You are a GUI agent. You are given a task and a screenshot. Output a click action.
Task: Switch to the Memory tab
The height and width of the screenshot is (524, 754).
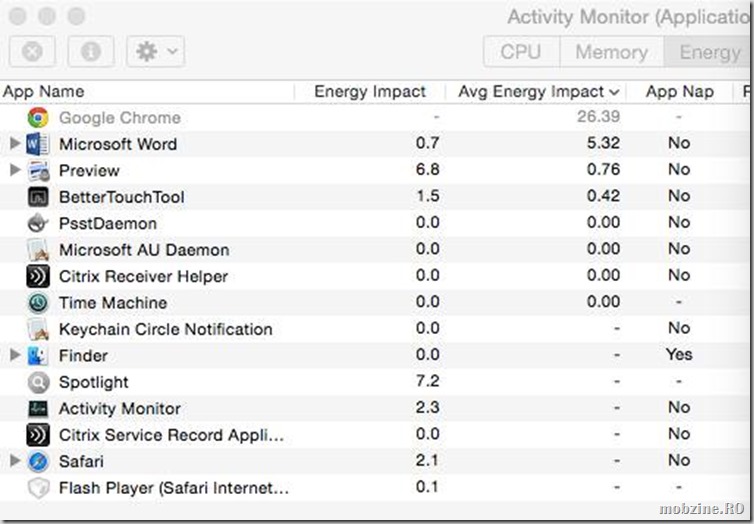click(x=612, y=51)
